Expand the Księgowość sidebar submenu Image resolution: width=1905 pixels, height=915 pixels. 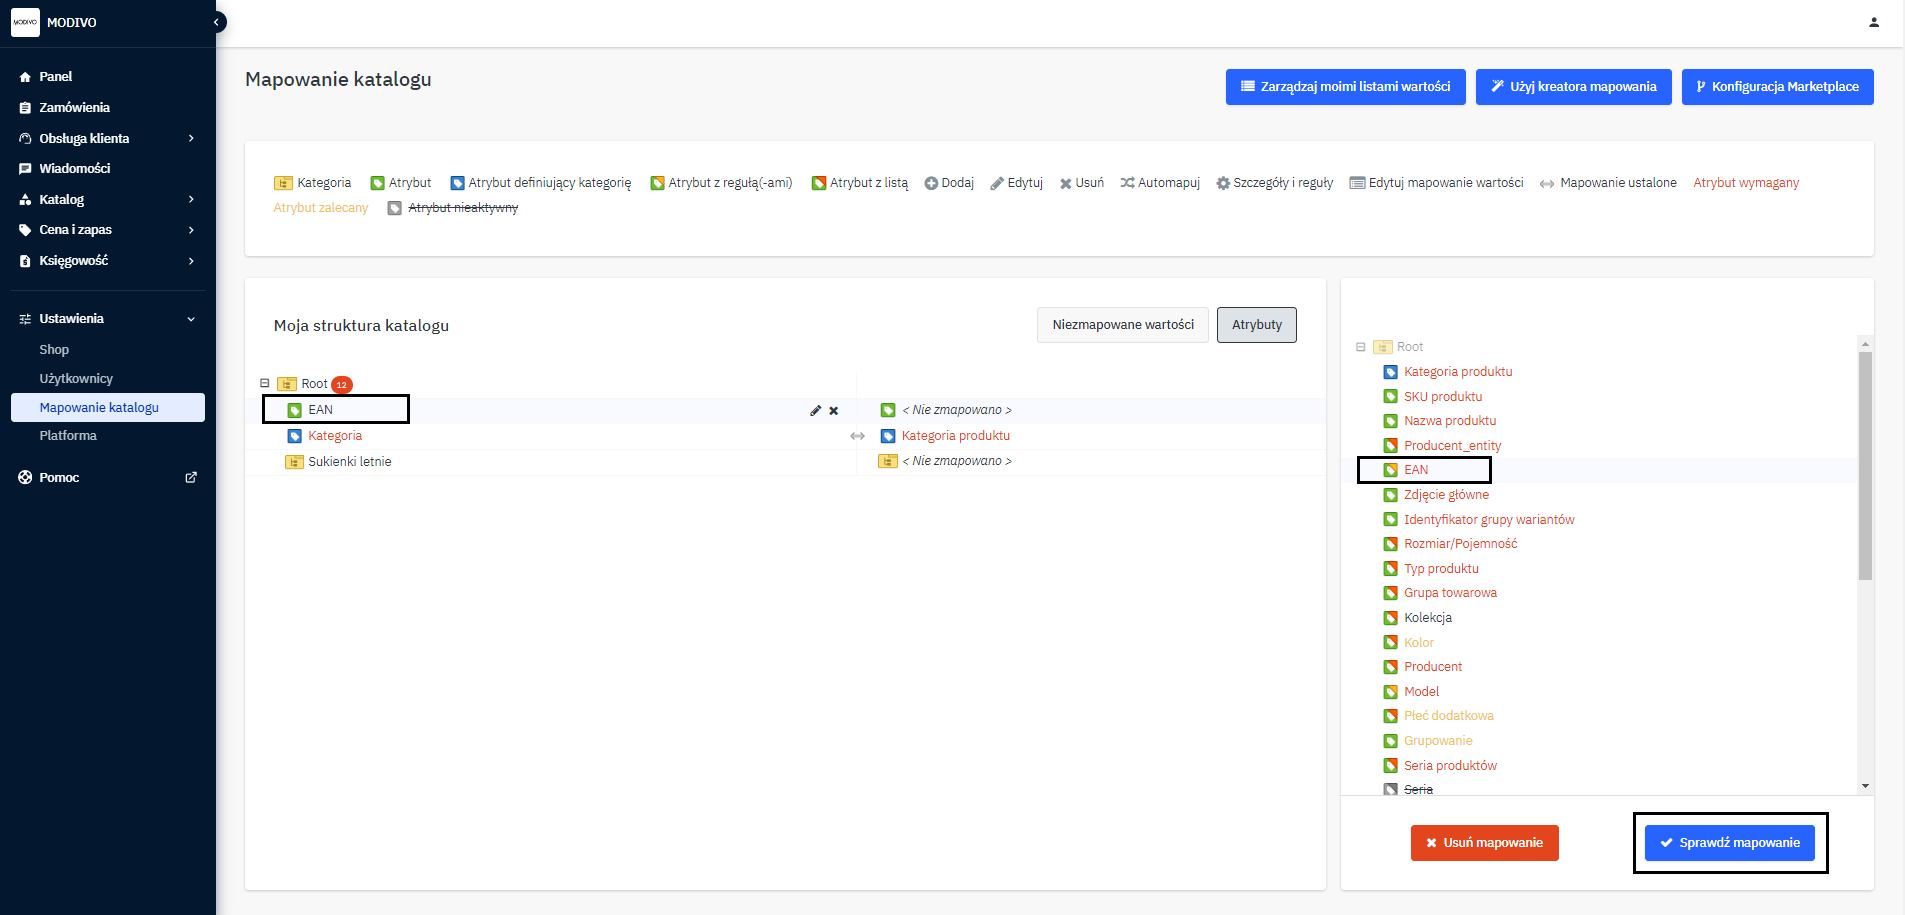point(191,261)
